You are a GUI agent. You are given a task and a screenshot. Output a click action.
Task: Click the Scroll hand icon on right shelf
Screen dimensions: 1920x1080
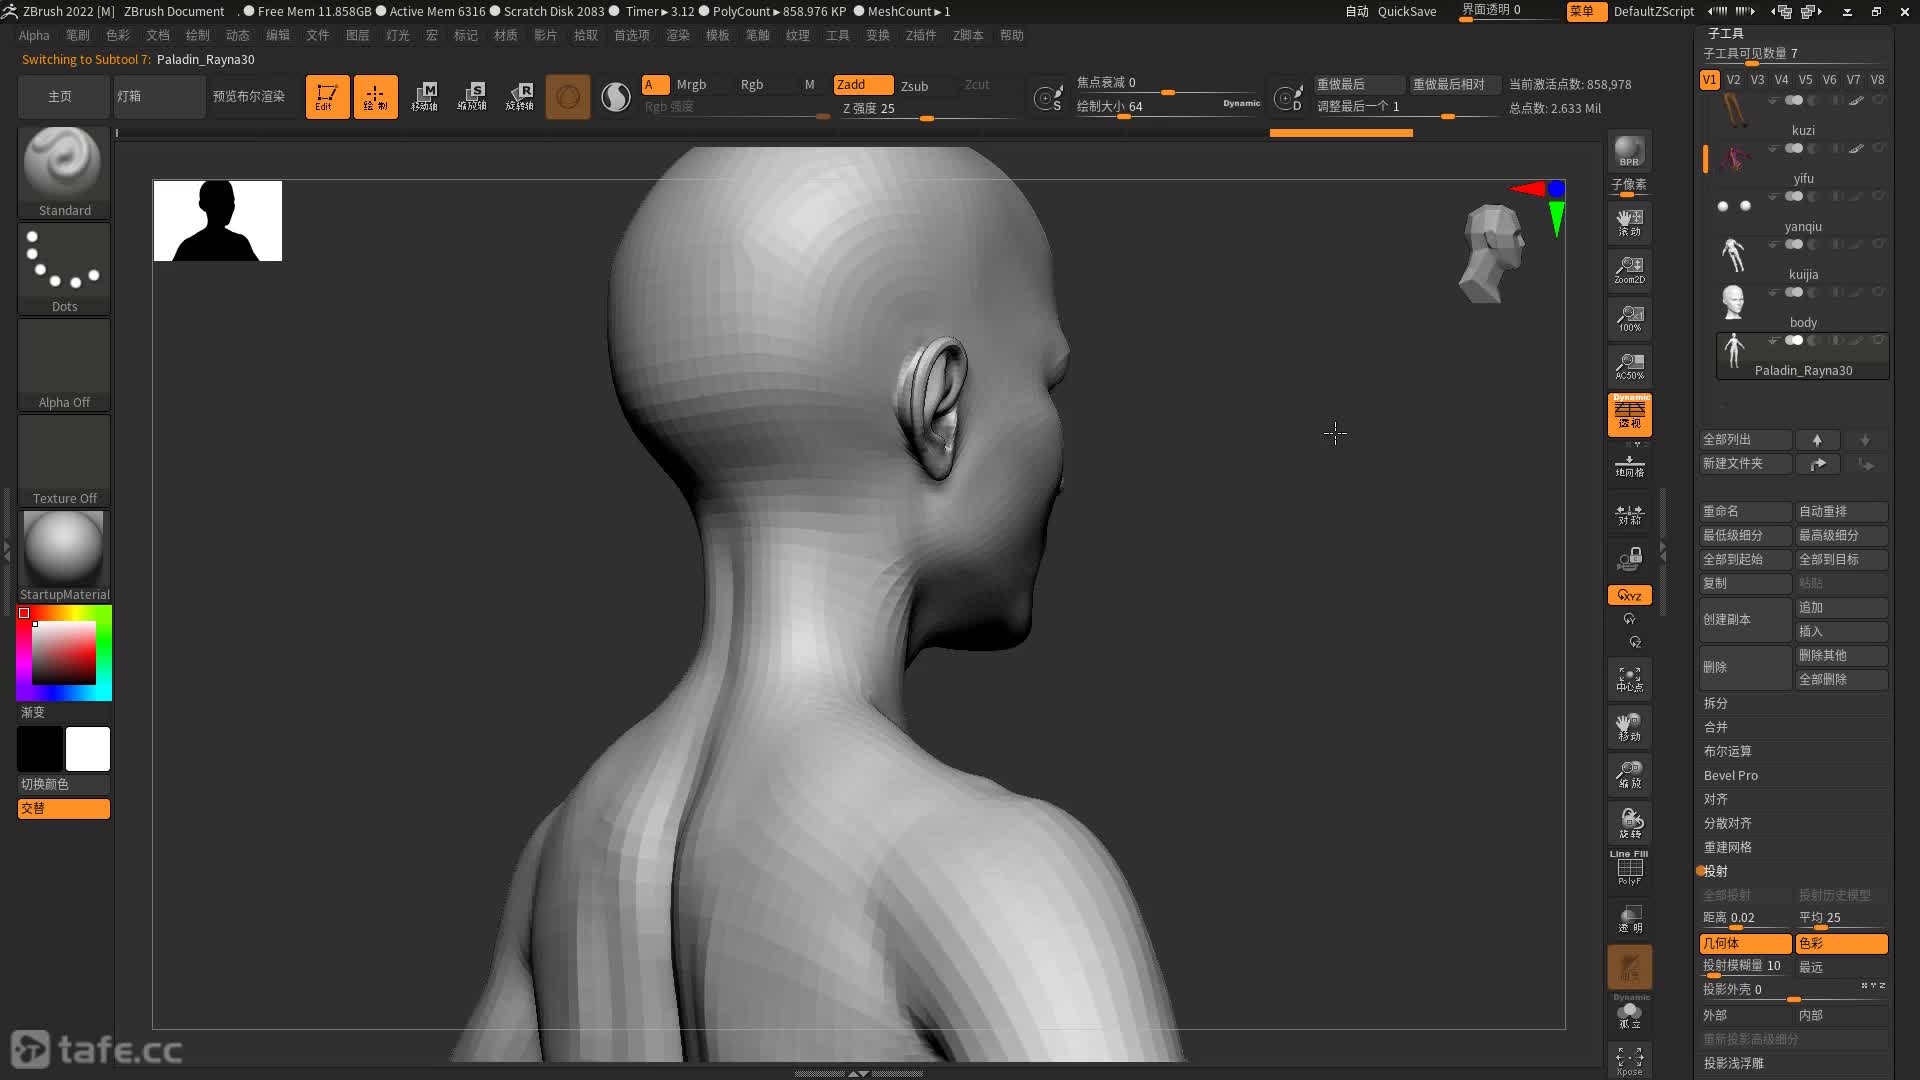(x=1629, y=221)
